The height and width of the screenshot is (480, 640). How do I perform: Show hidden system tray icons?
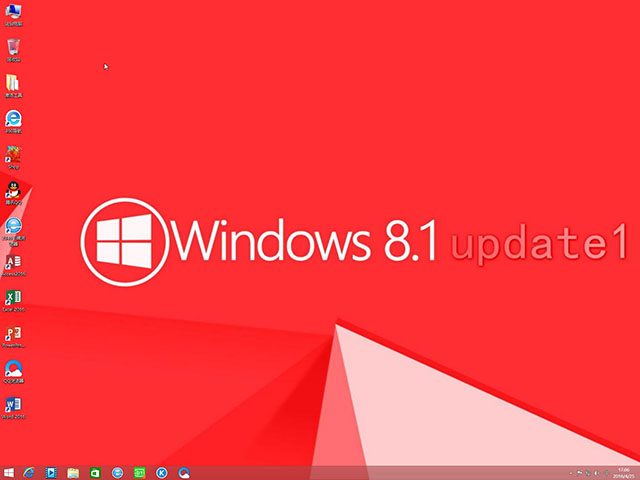(570, 472)
